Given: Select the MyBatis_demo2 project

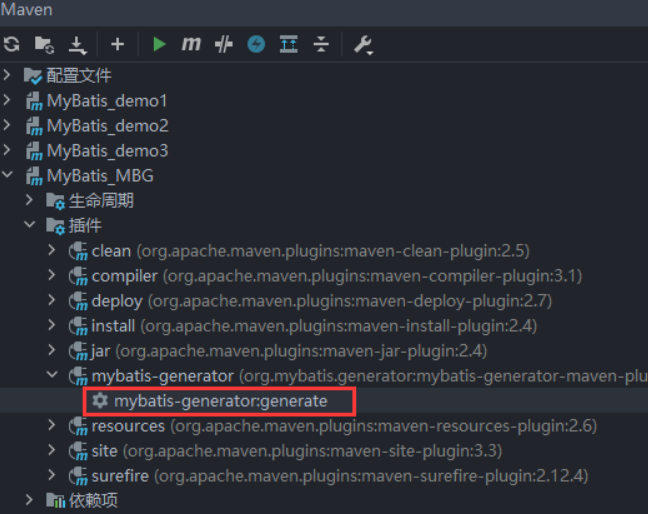Looking at the screenshot, I should tap(107, 126).
